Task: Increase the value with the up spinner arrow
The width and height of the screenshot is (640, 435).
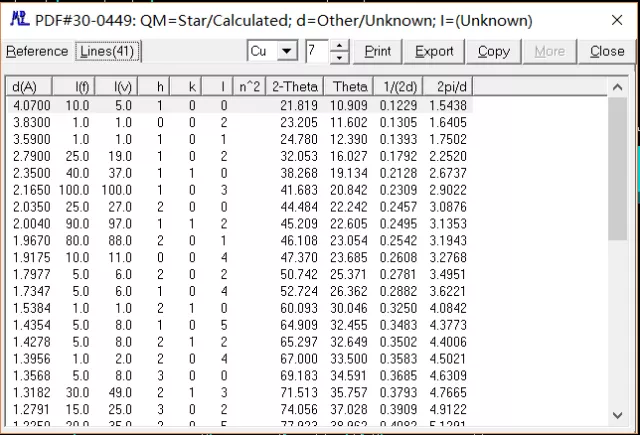Action: tap(340, 46)
